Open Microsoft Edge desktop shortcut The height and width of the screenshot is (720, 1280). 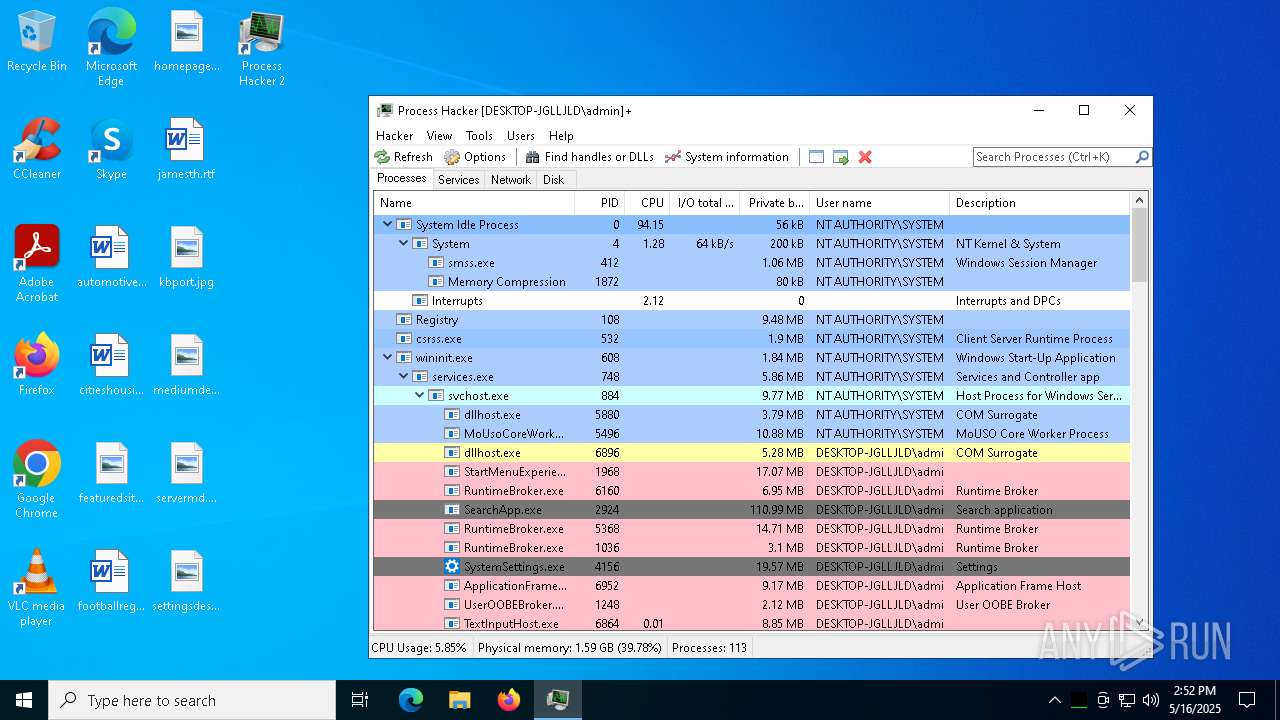pos(111,48)
